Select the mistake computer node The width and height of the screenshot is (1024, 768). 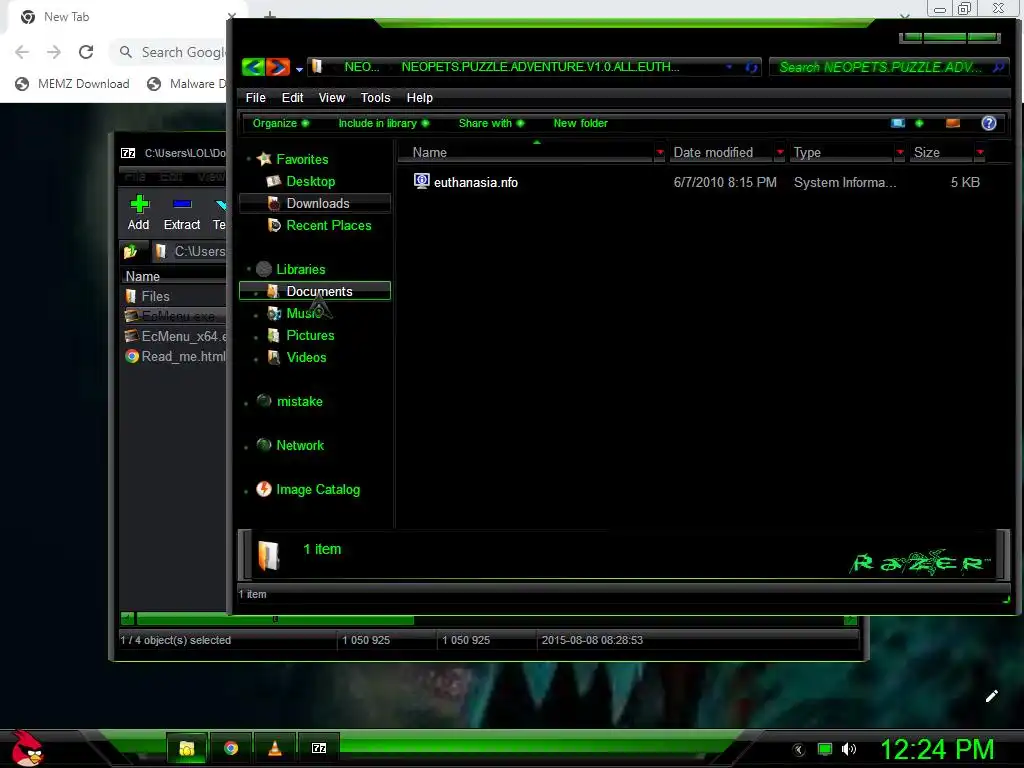[x=299, y=401]
